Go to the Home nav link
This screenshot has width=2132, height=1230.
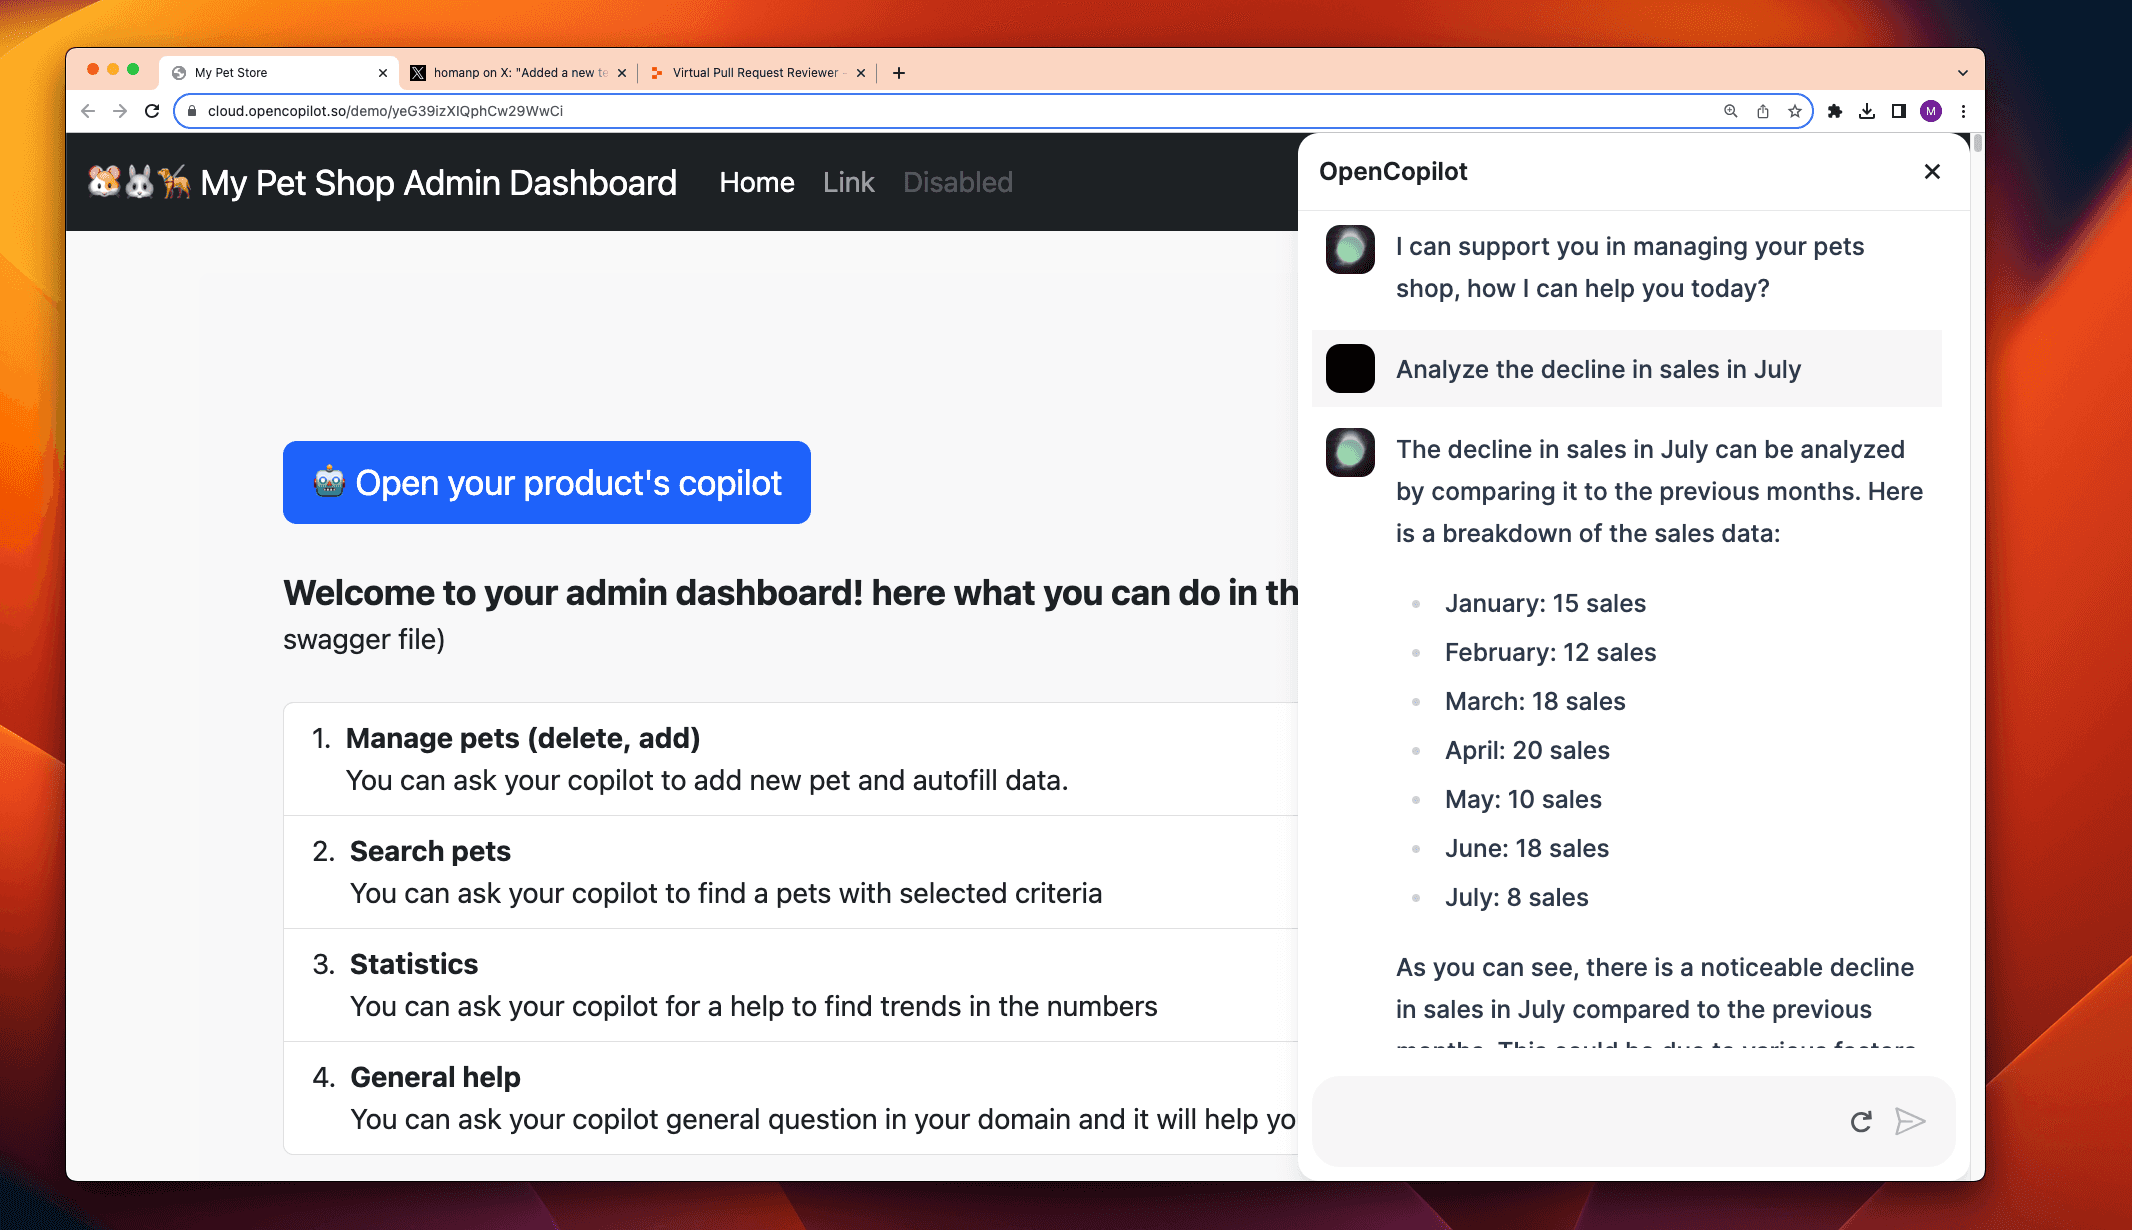[757, 182]
